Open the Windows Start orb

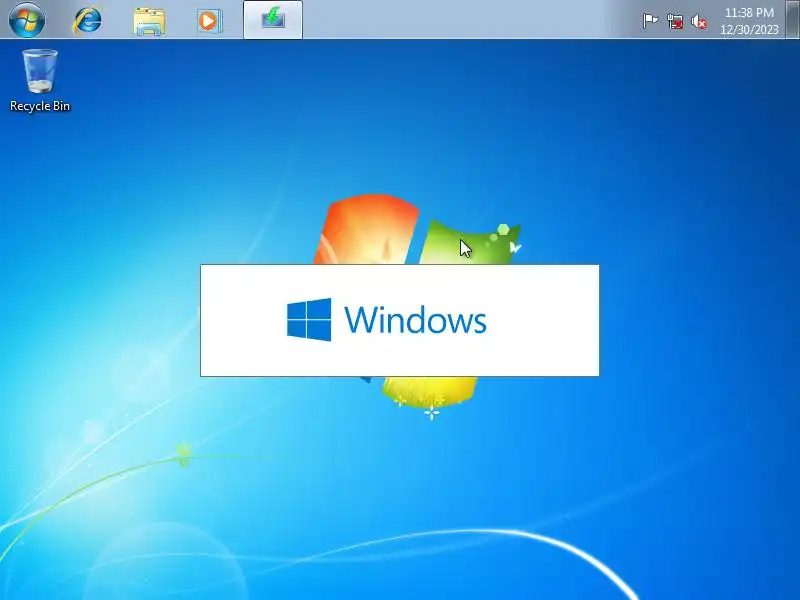27,19
